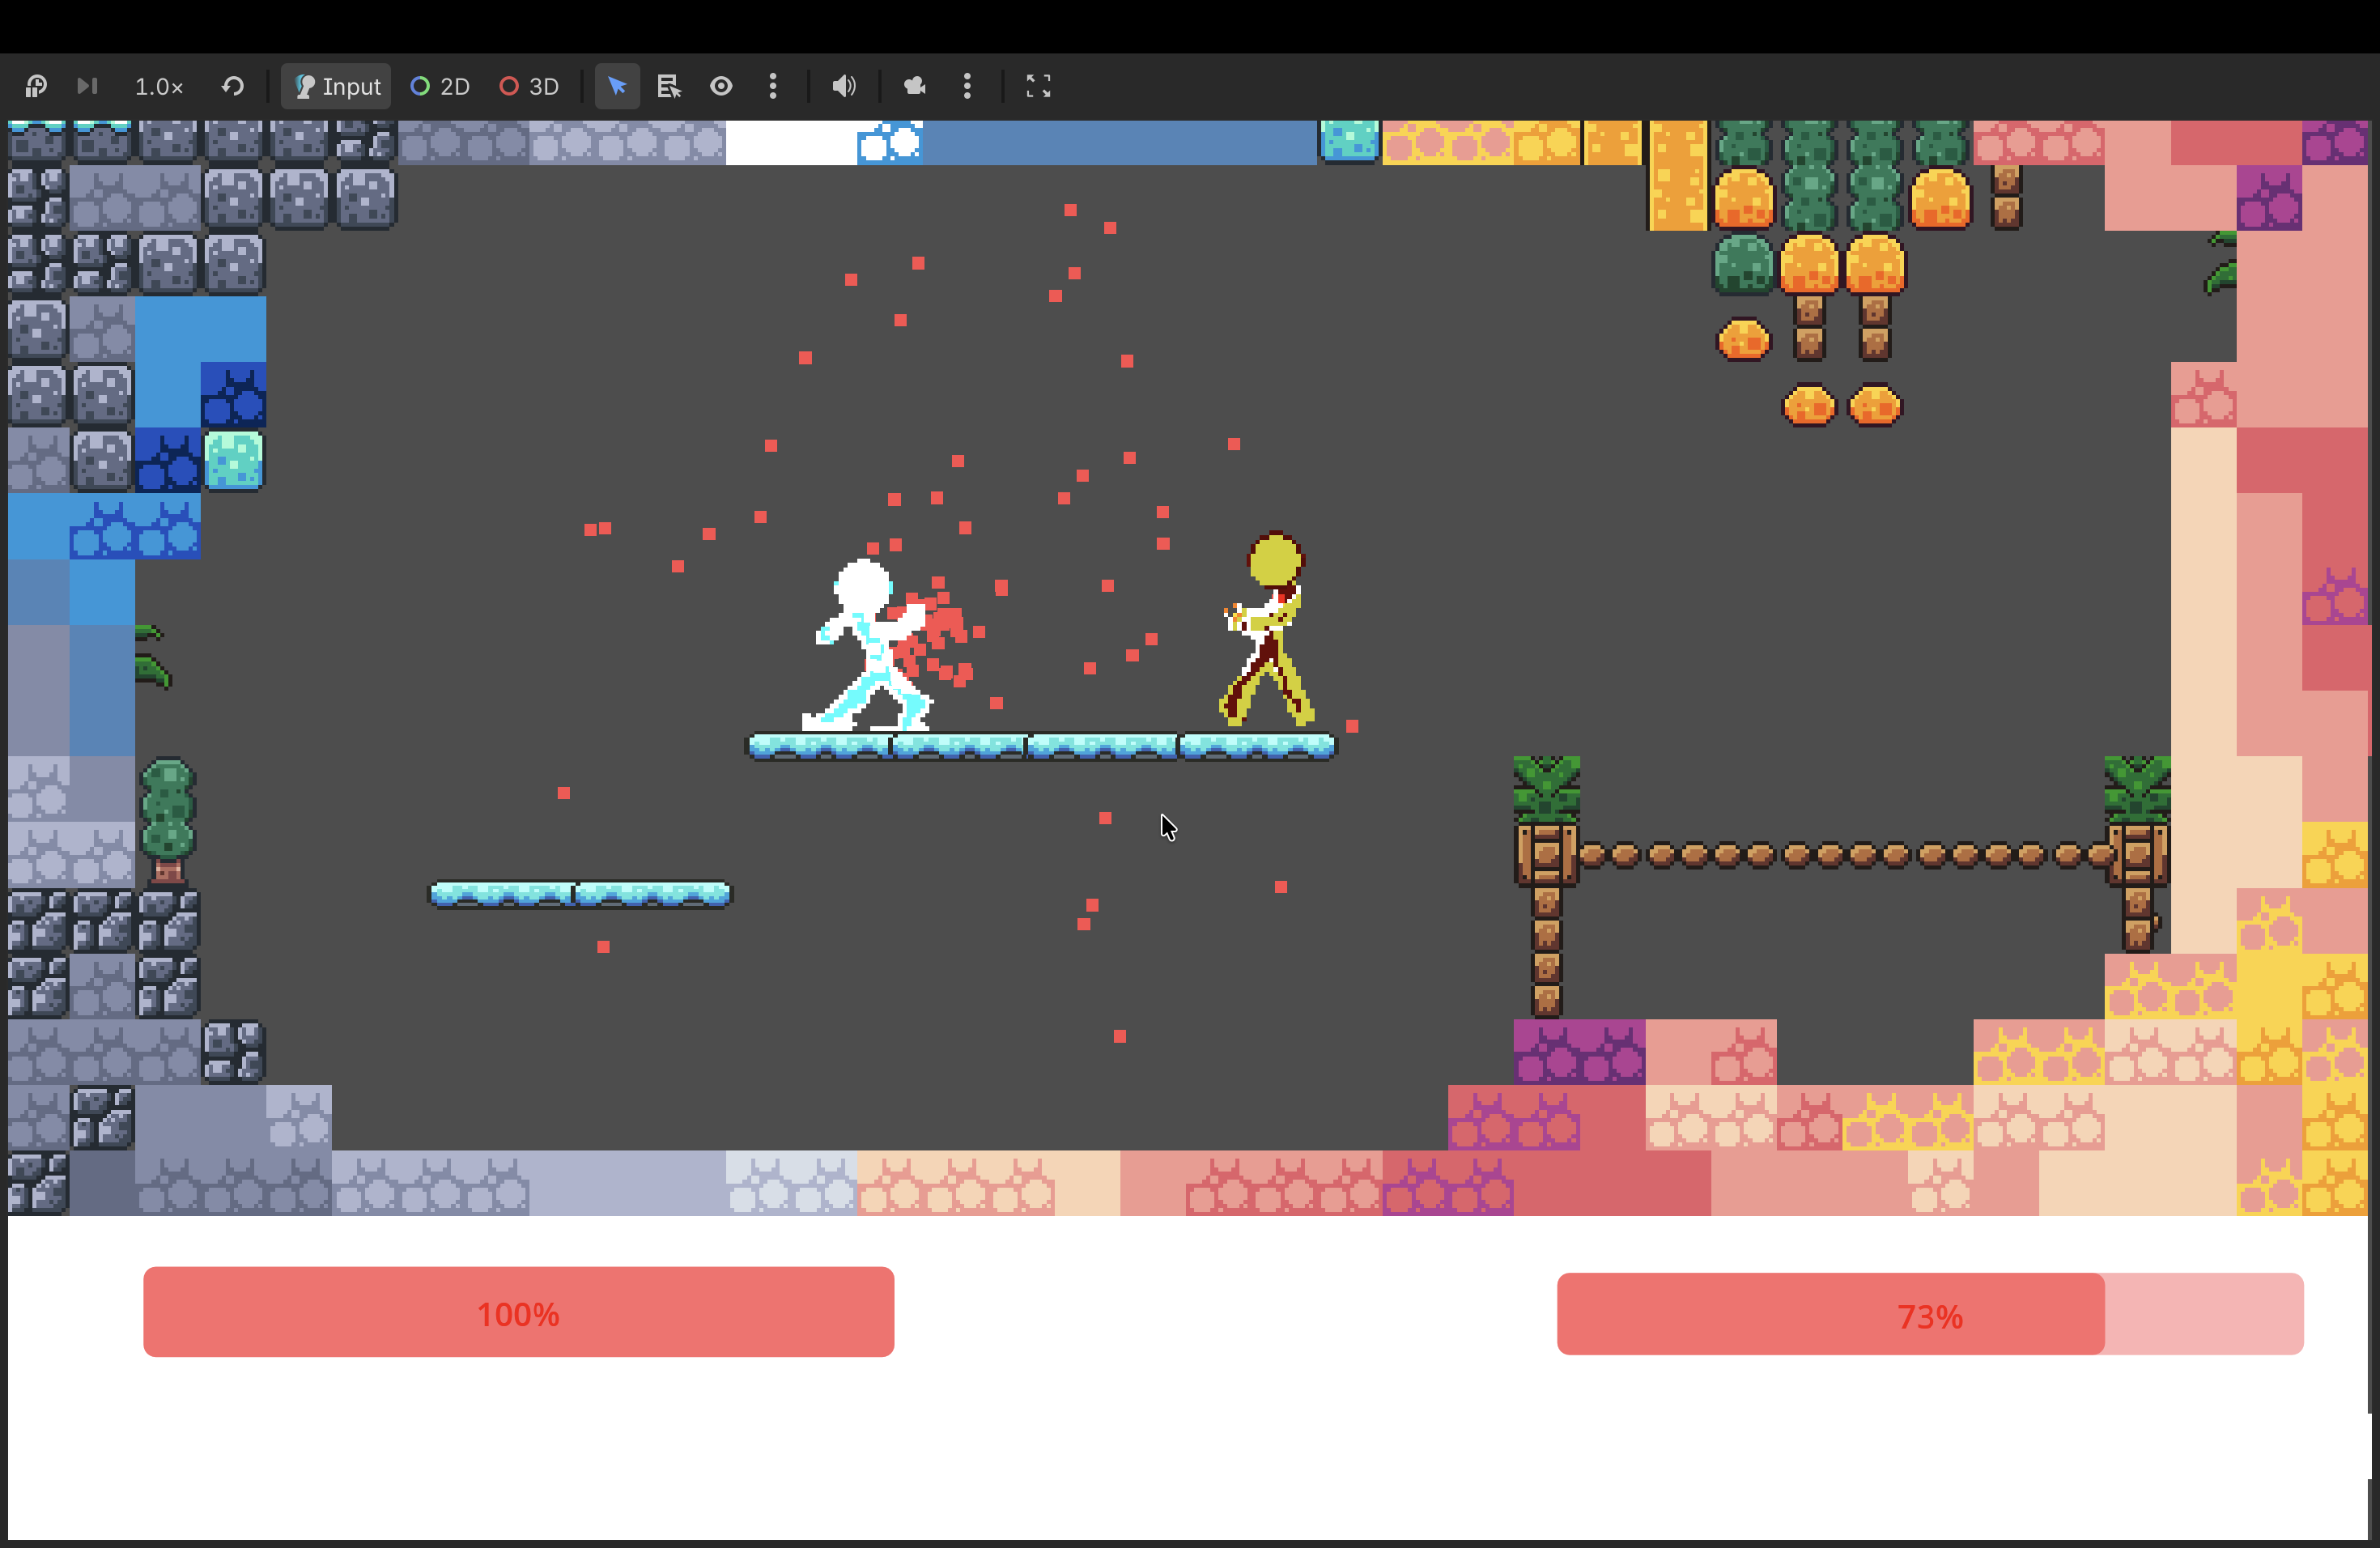Click the suspend/pause embedded game icon
Image resolution: width=2380 pixels, height=1548 pixels.
36,86
